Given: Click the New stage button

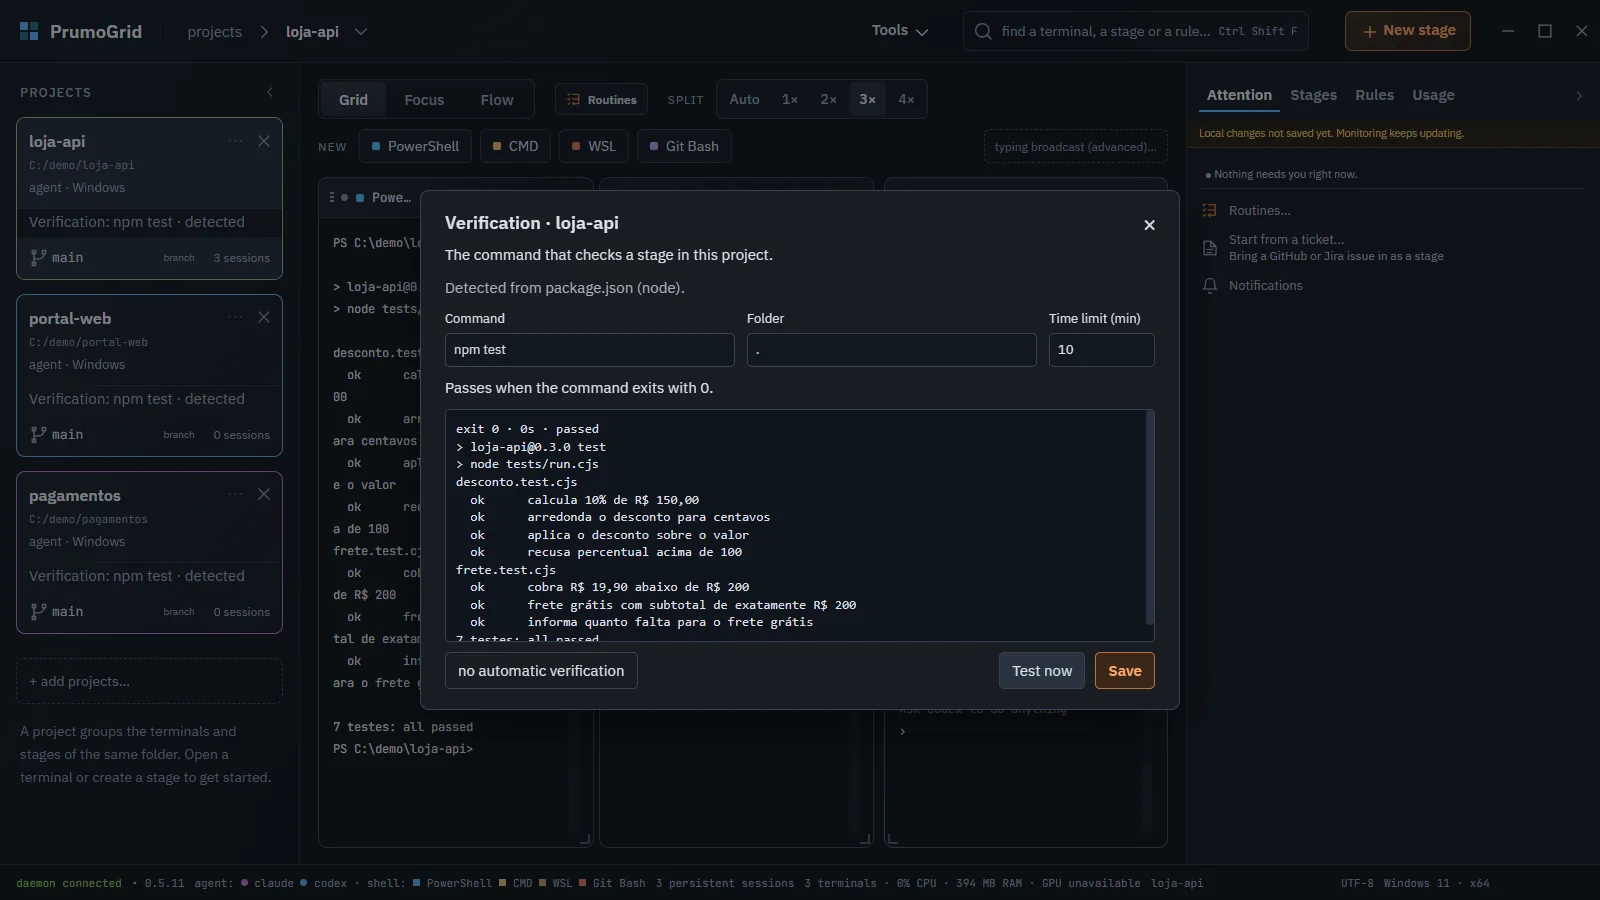Looking at the screenshot, I should pyautogui.click(x=1408, y=31).
